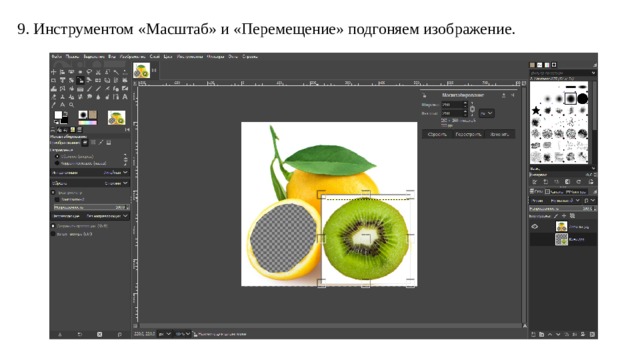Select the Scissors Select tool
Viewport: 640px width, 360px height.
98,72
